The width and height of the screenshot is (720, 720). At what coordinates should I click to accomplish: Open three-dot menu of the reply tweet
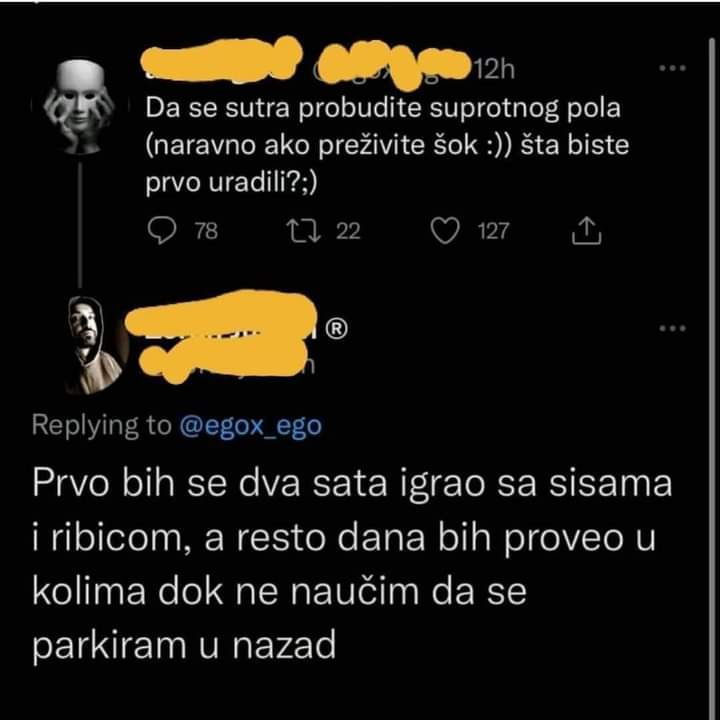(x=673, y=328)
